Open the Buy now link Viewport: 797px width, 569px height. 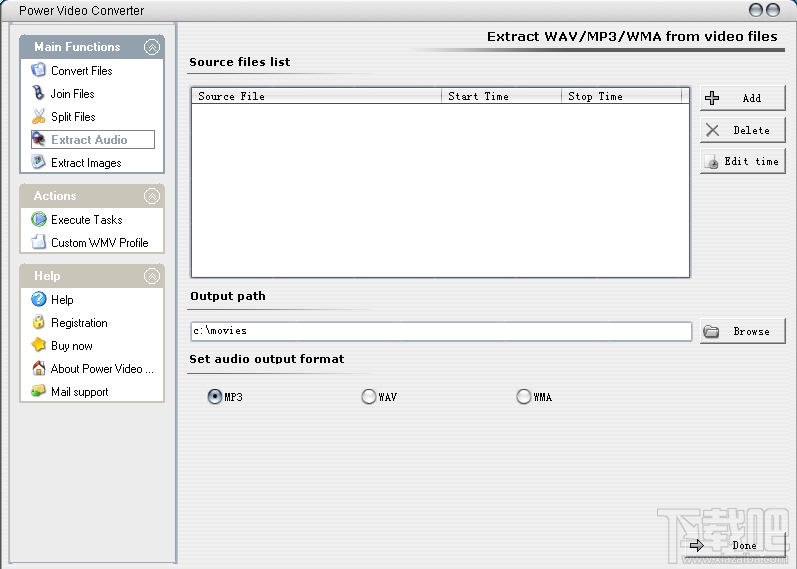[72, 346]
